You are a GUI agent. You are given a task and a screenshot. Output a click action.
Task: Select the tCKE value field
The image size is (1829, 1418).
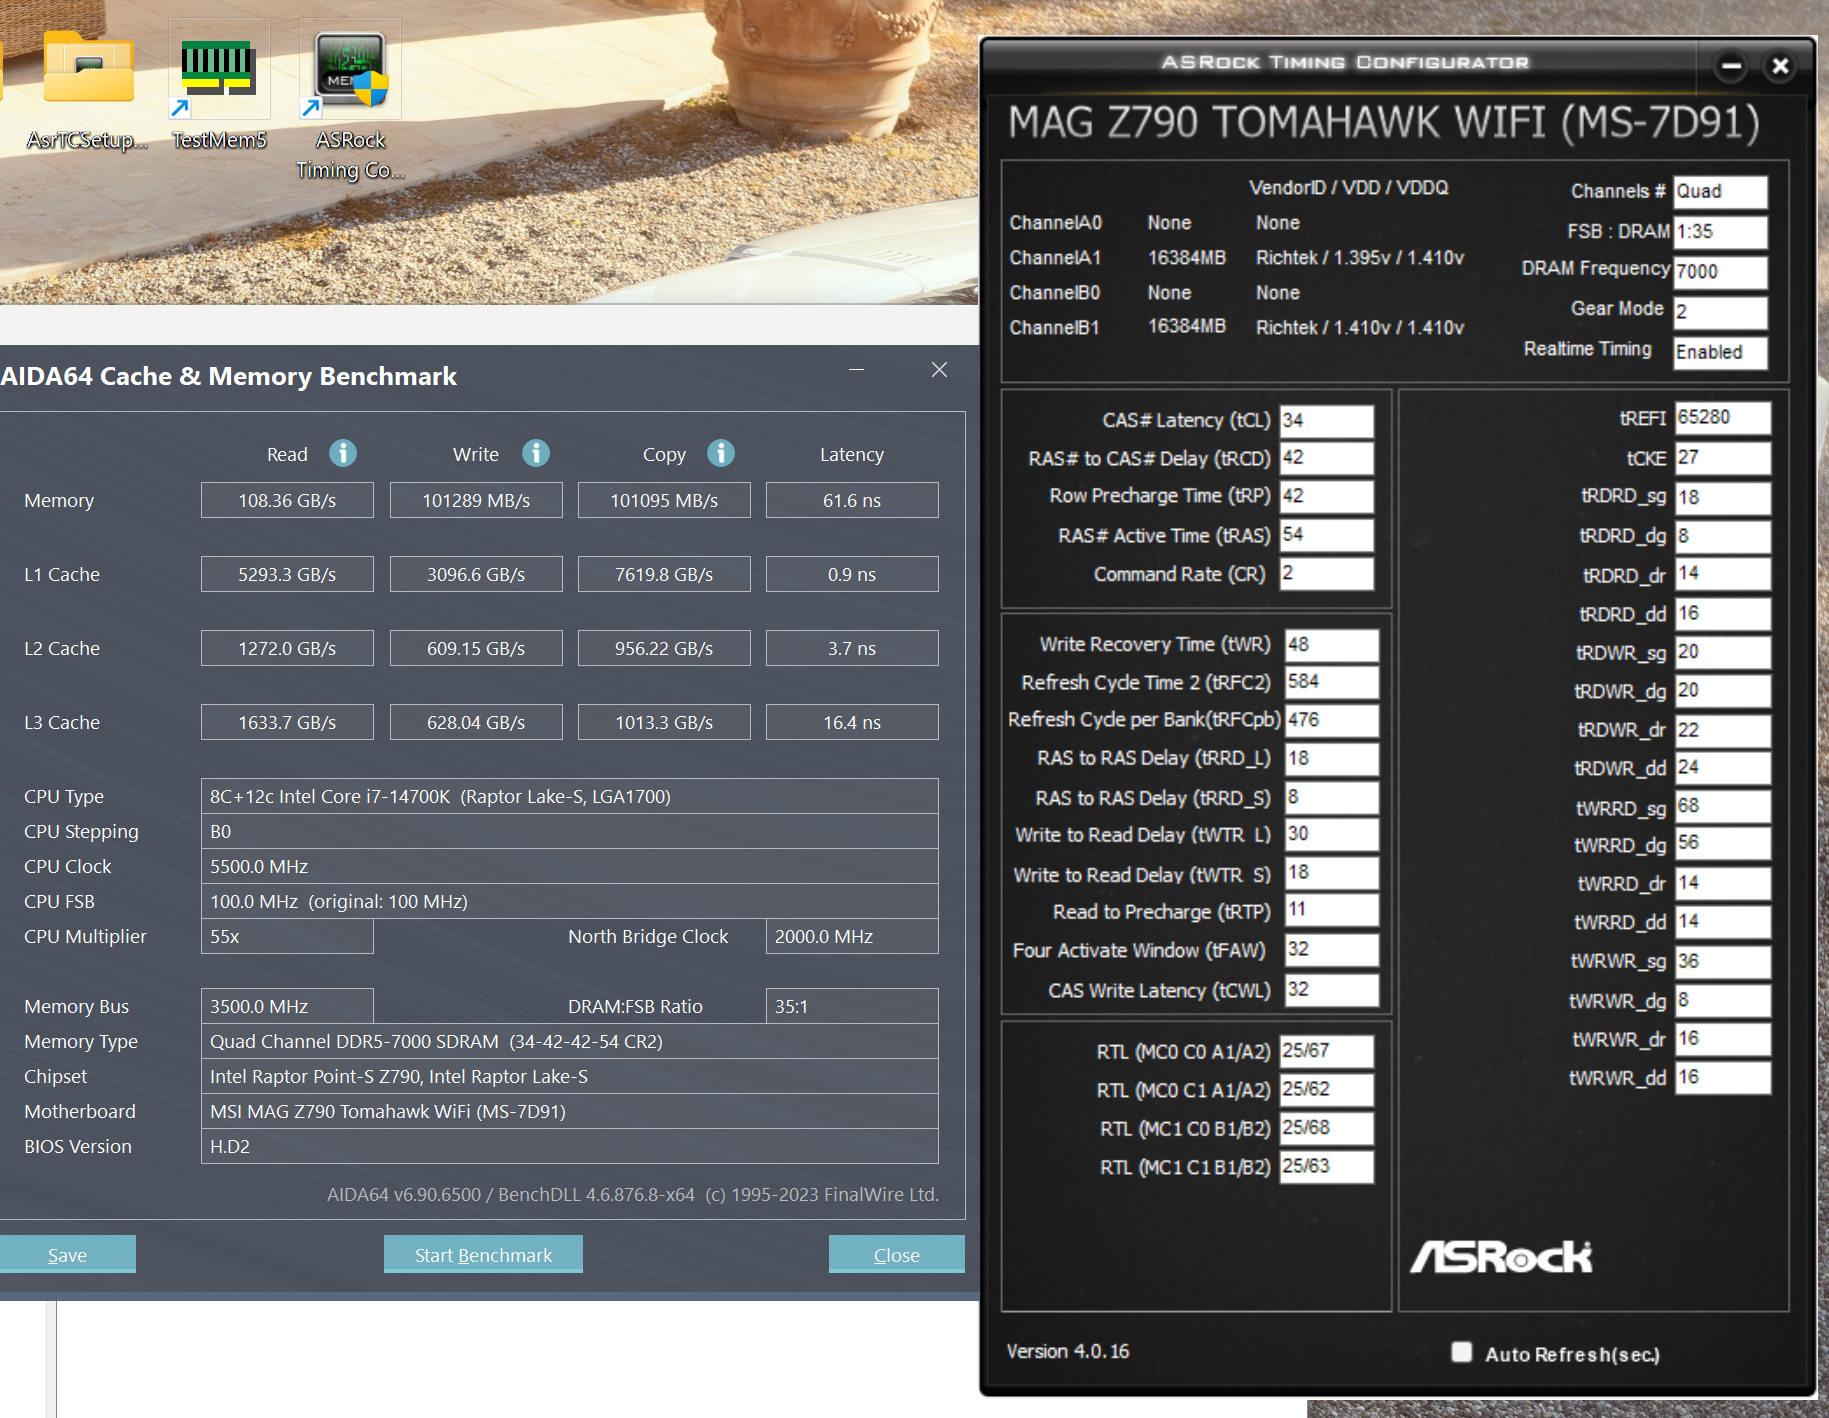(1723, 458)
